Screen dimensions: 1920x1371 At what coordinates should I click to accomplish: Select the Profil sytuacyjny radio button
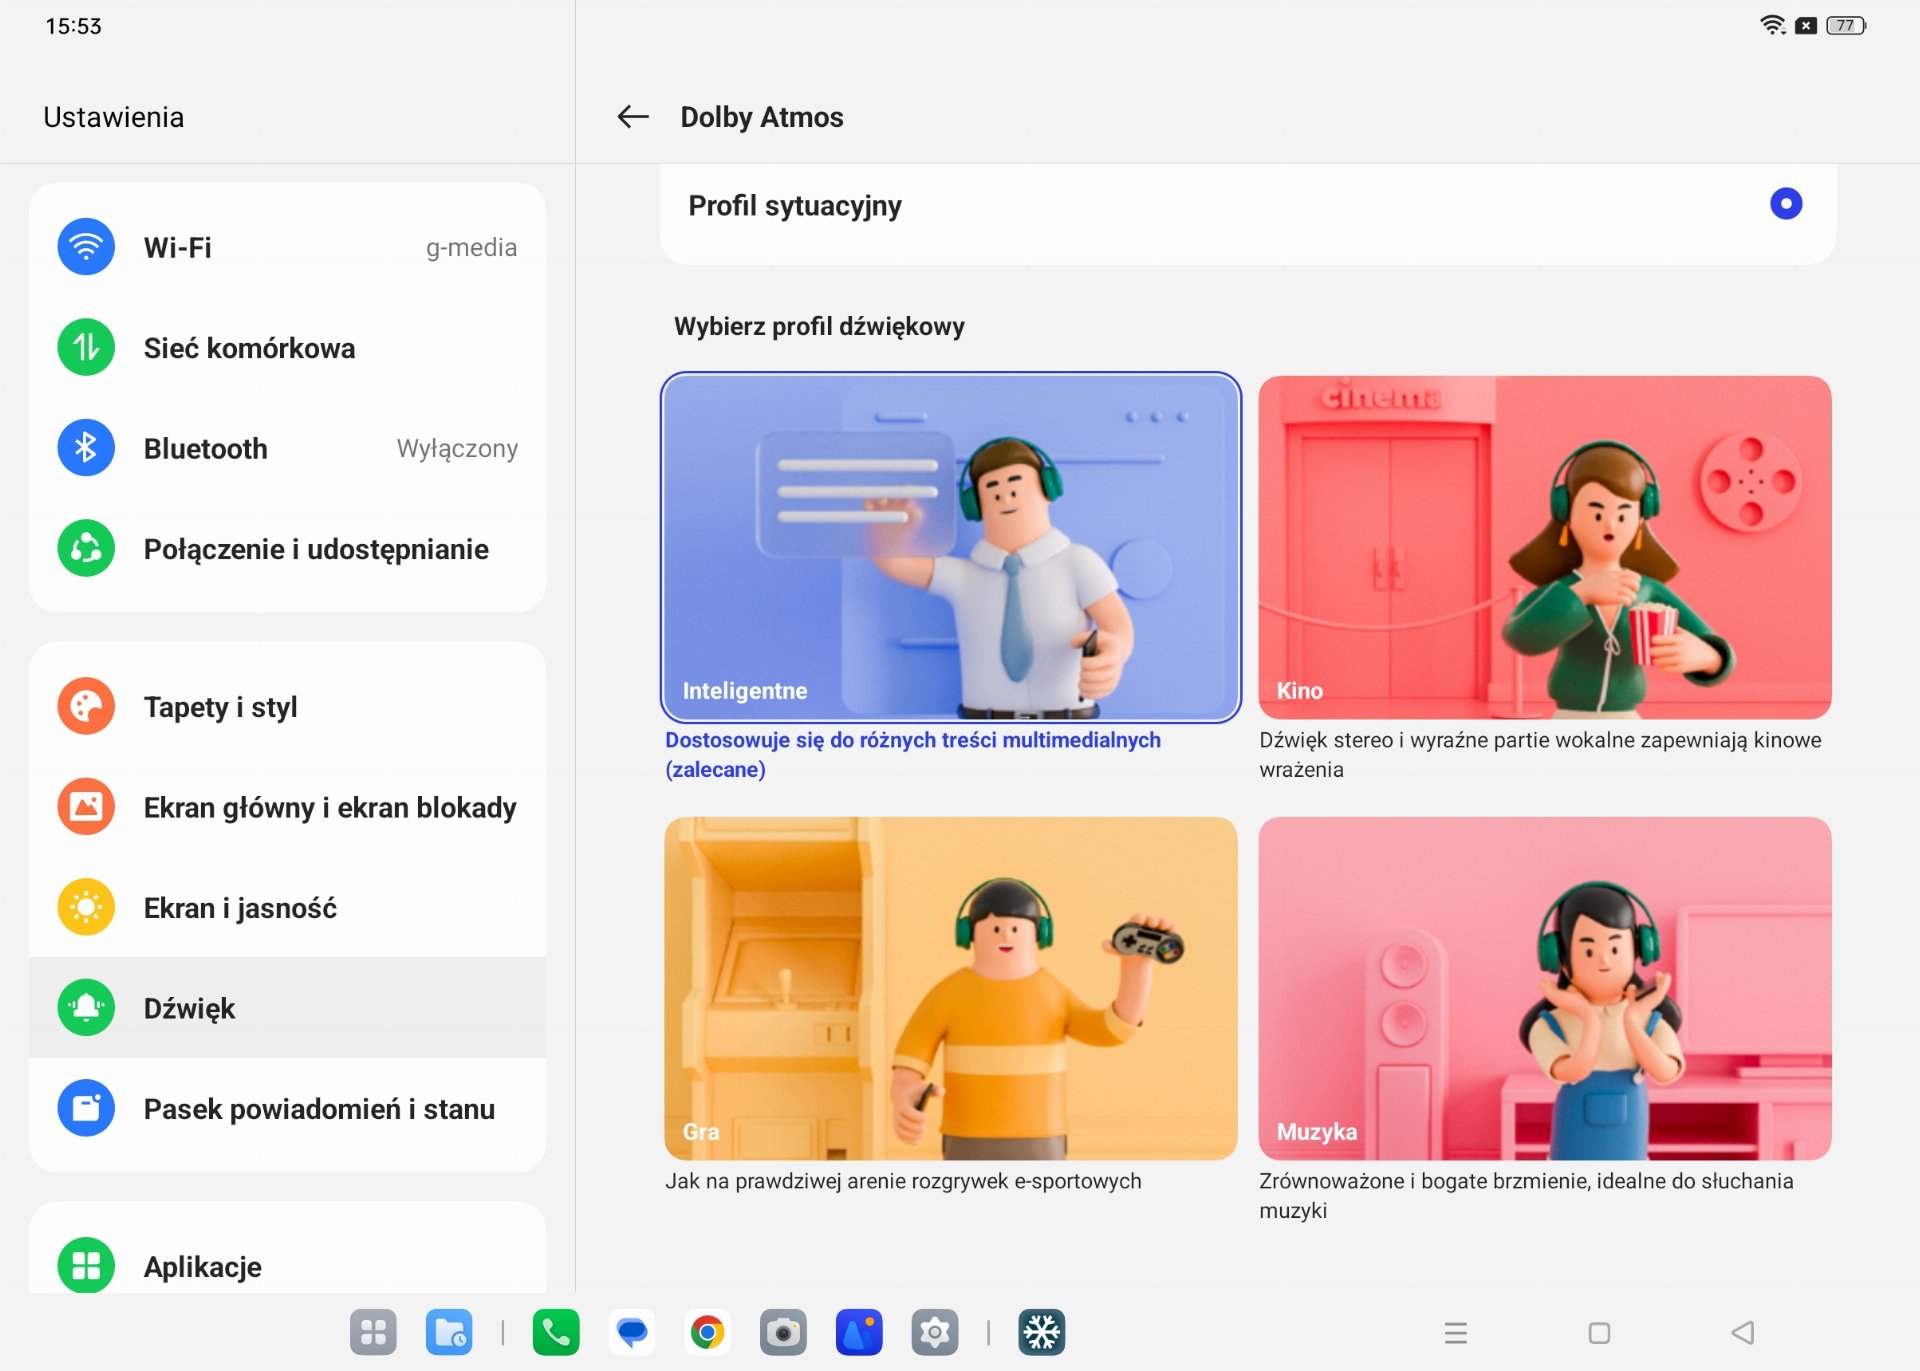(1785, 204)
